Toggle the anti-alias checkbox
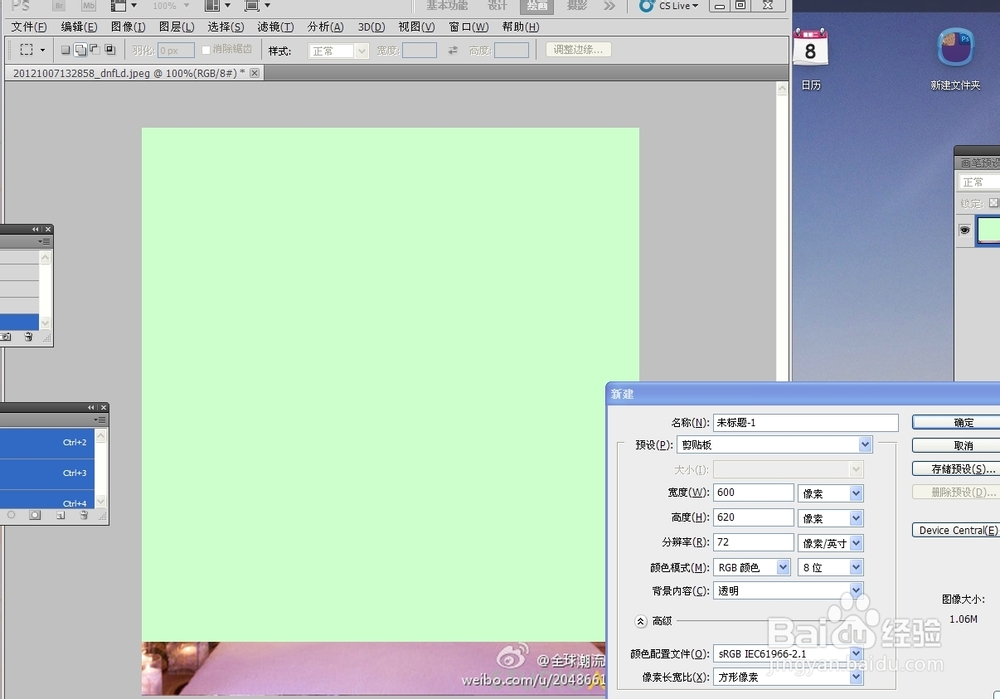The image size is (1000, 699). click(206, 50)
